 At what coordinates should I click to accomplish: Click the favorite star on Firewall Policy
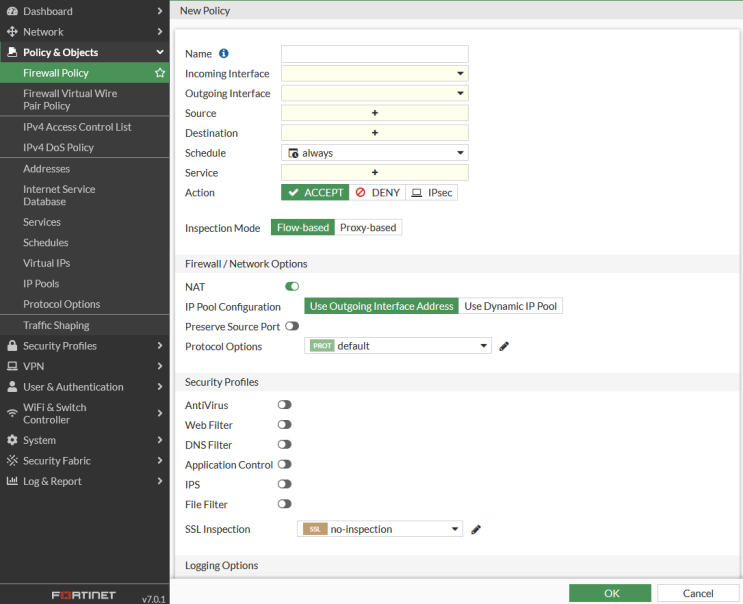(159, 73)
